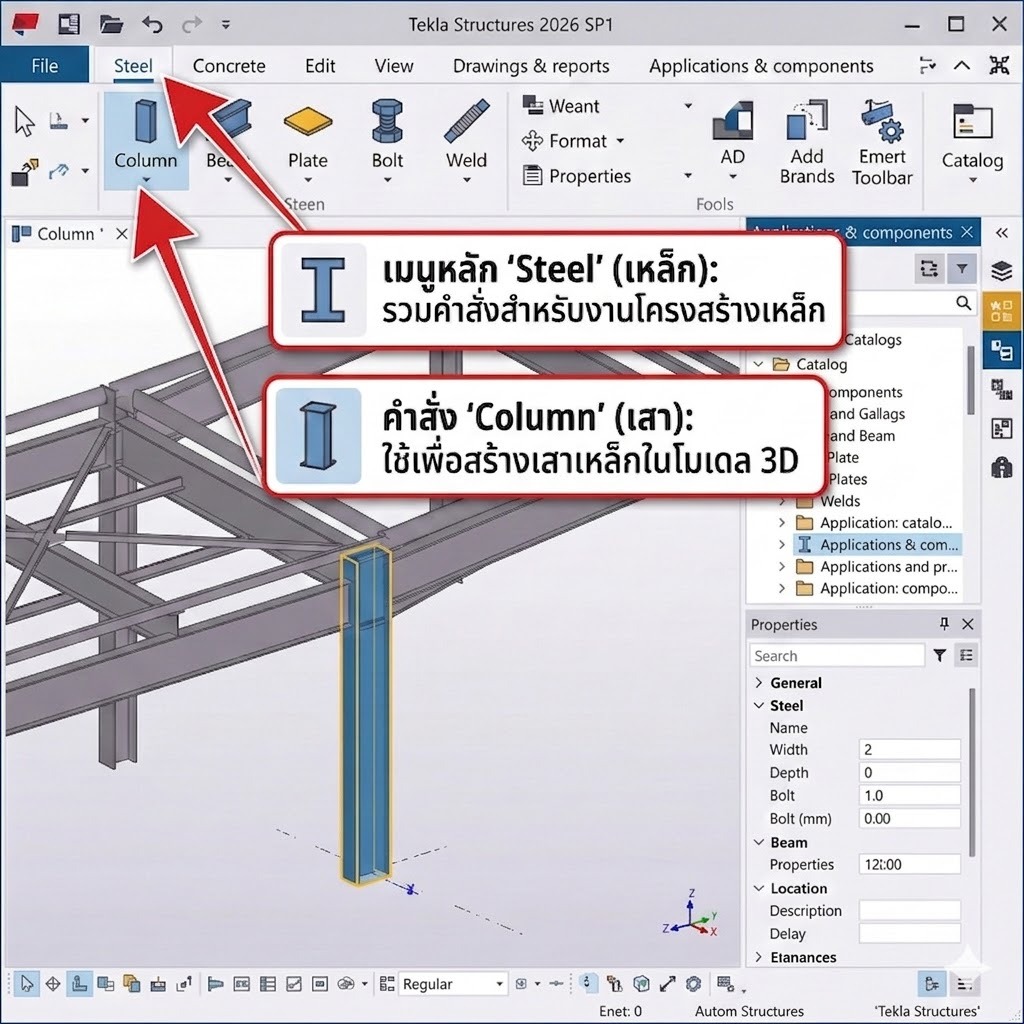Viewport: 1024px width, 1024px height.
Task: Click the orange highlighted side pane icon
Action: coord(1001,311)
